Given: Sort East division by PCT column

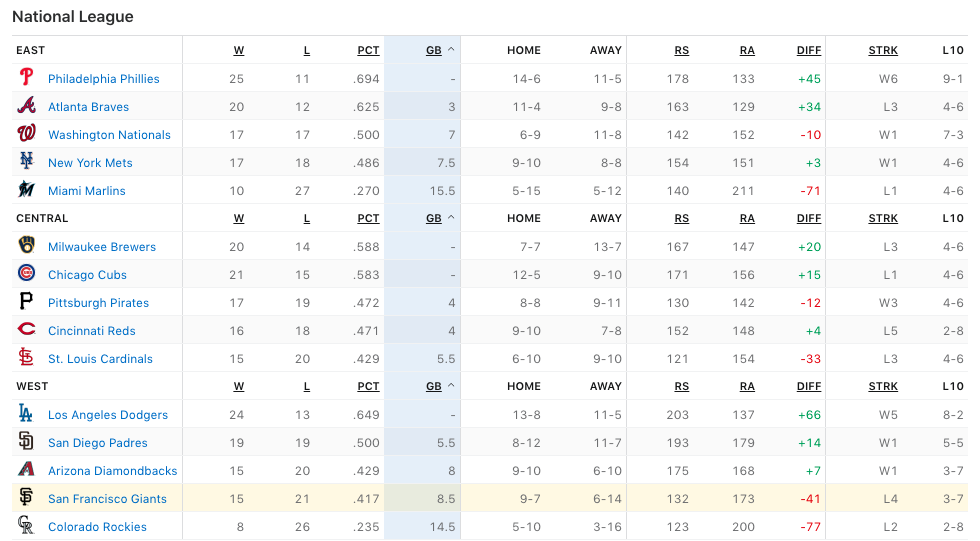Looking at the screenshot, I should 368,50.
